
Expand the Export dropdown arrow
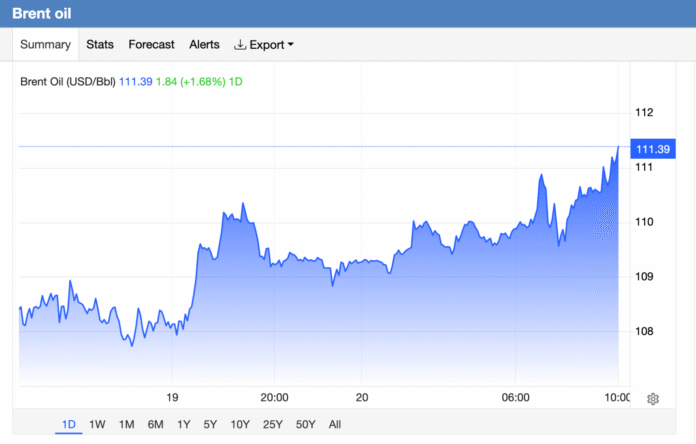click(291, 44)
